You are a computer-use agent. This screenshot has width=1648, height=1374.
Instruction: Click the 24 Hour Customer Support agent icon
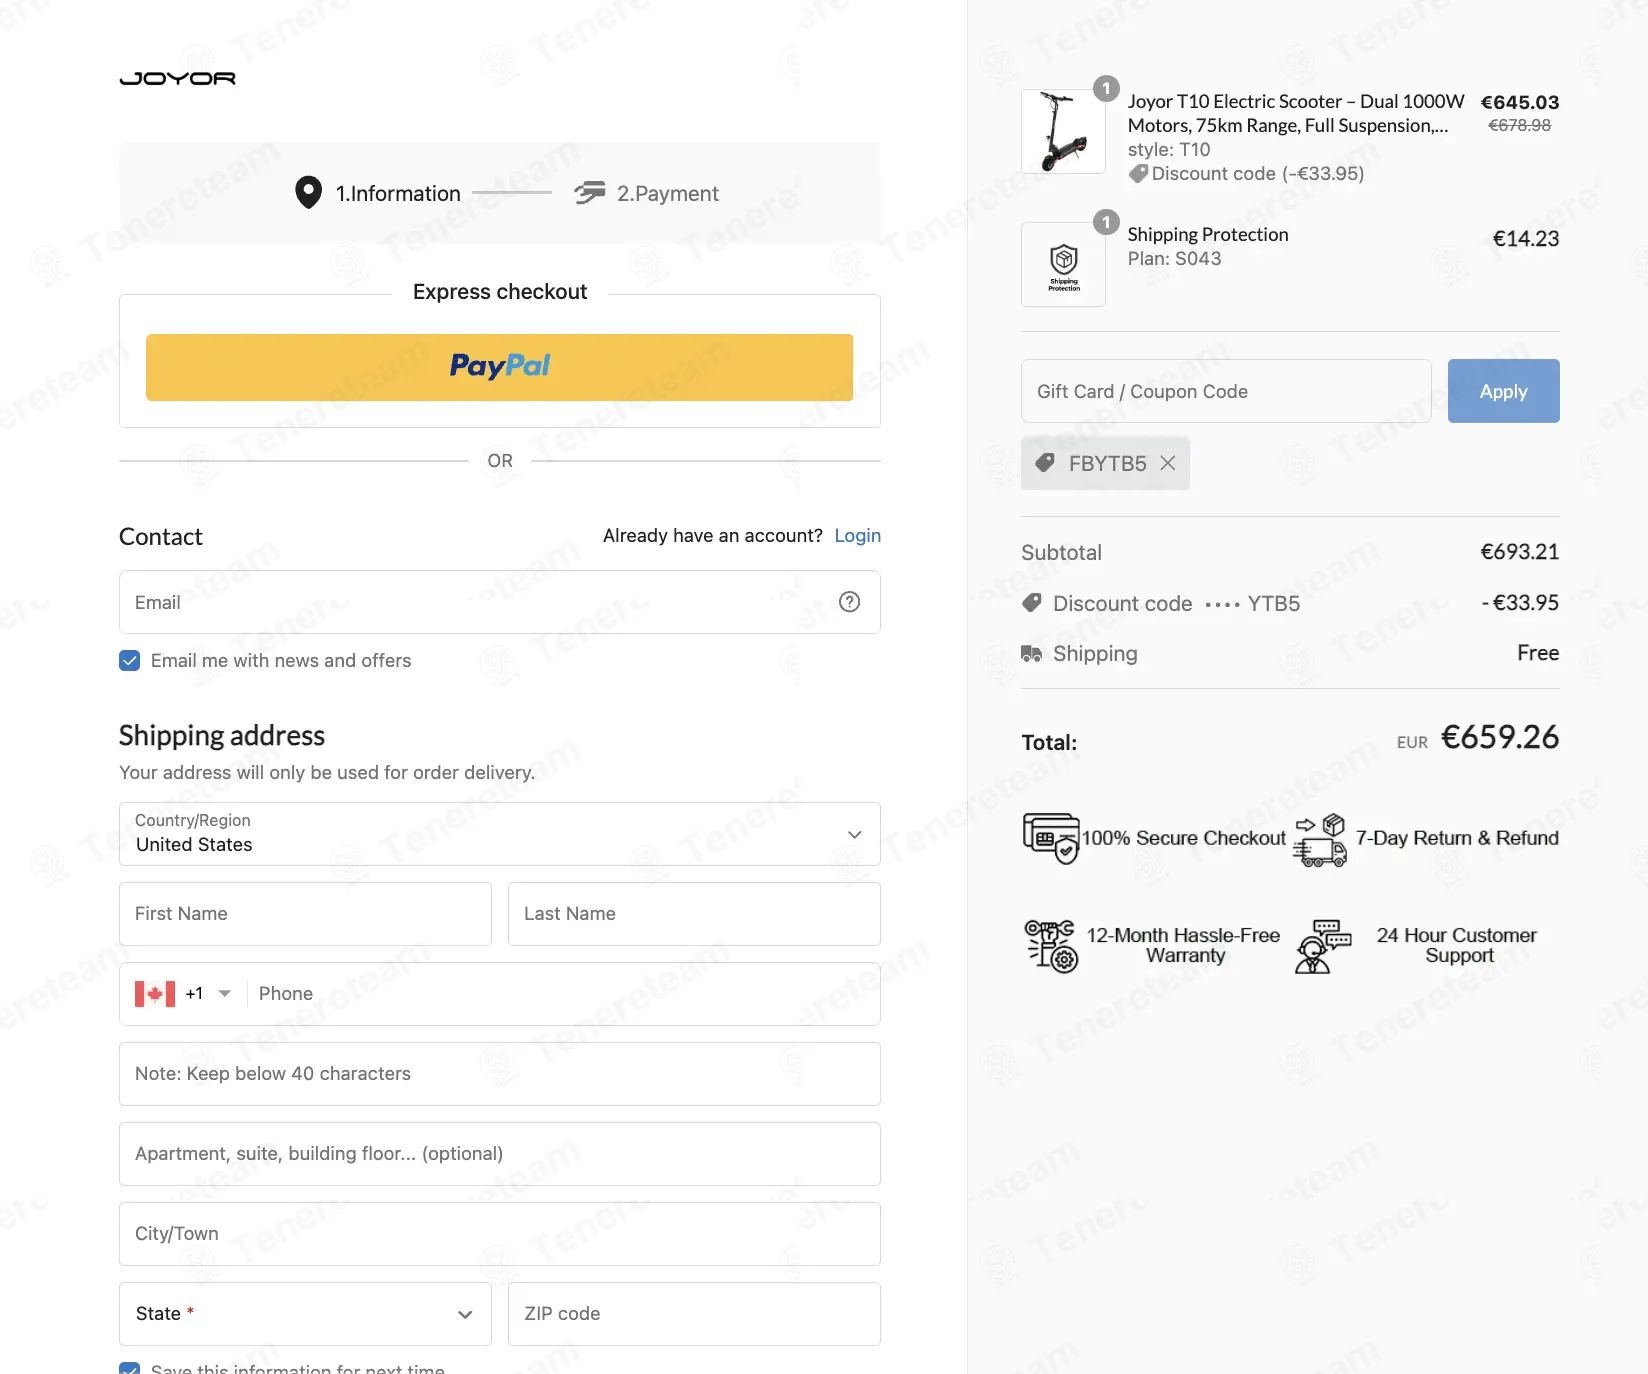pyautogui.click(x=1322, y=946)
